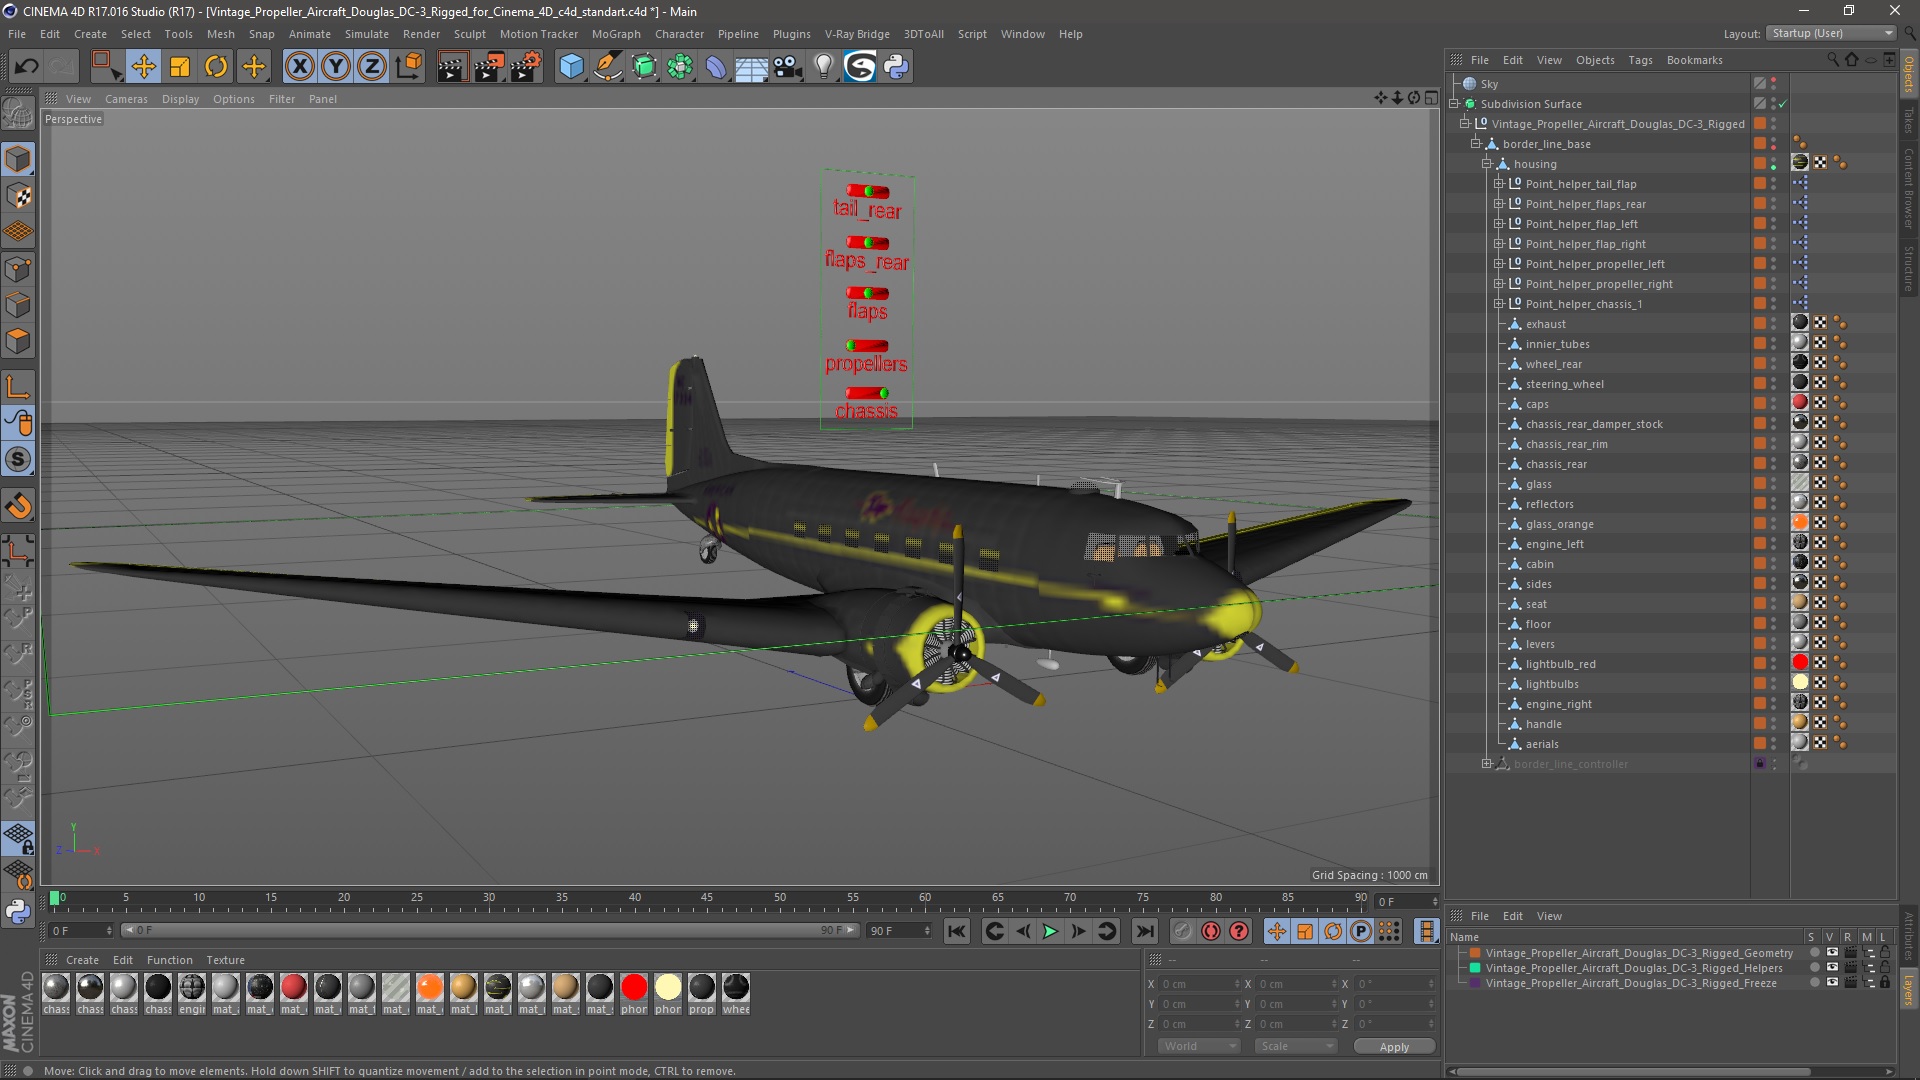The height and width of the screenshot is (1080, 1920).
Task: Collapse border_line_base node
Action: click(x=1475, y=144)
